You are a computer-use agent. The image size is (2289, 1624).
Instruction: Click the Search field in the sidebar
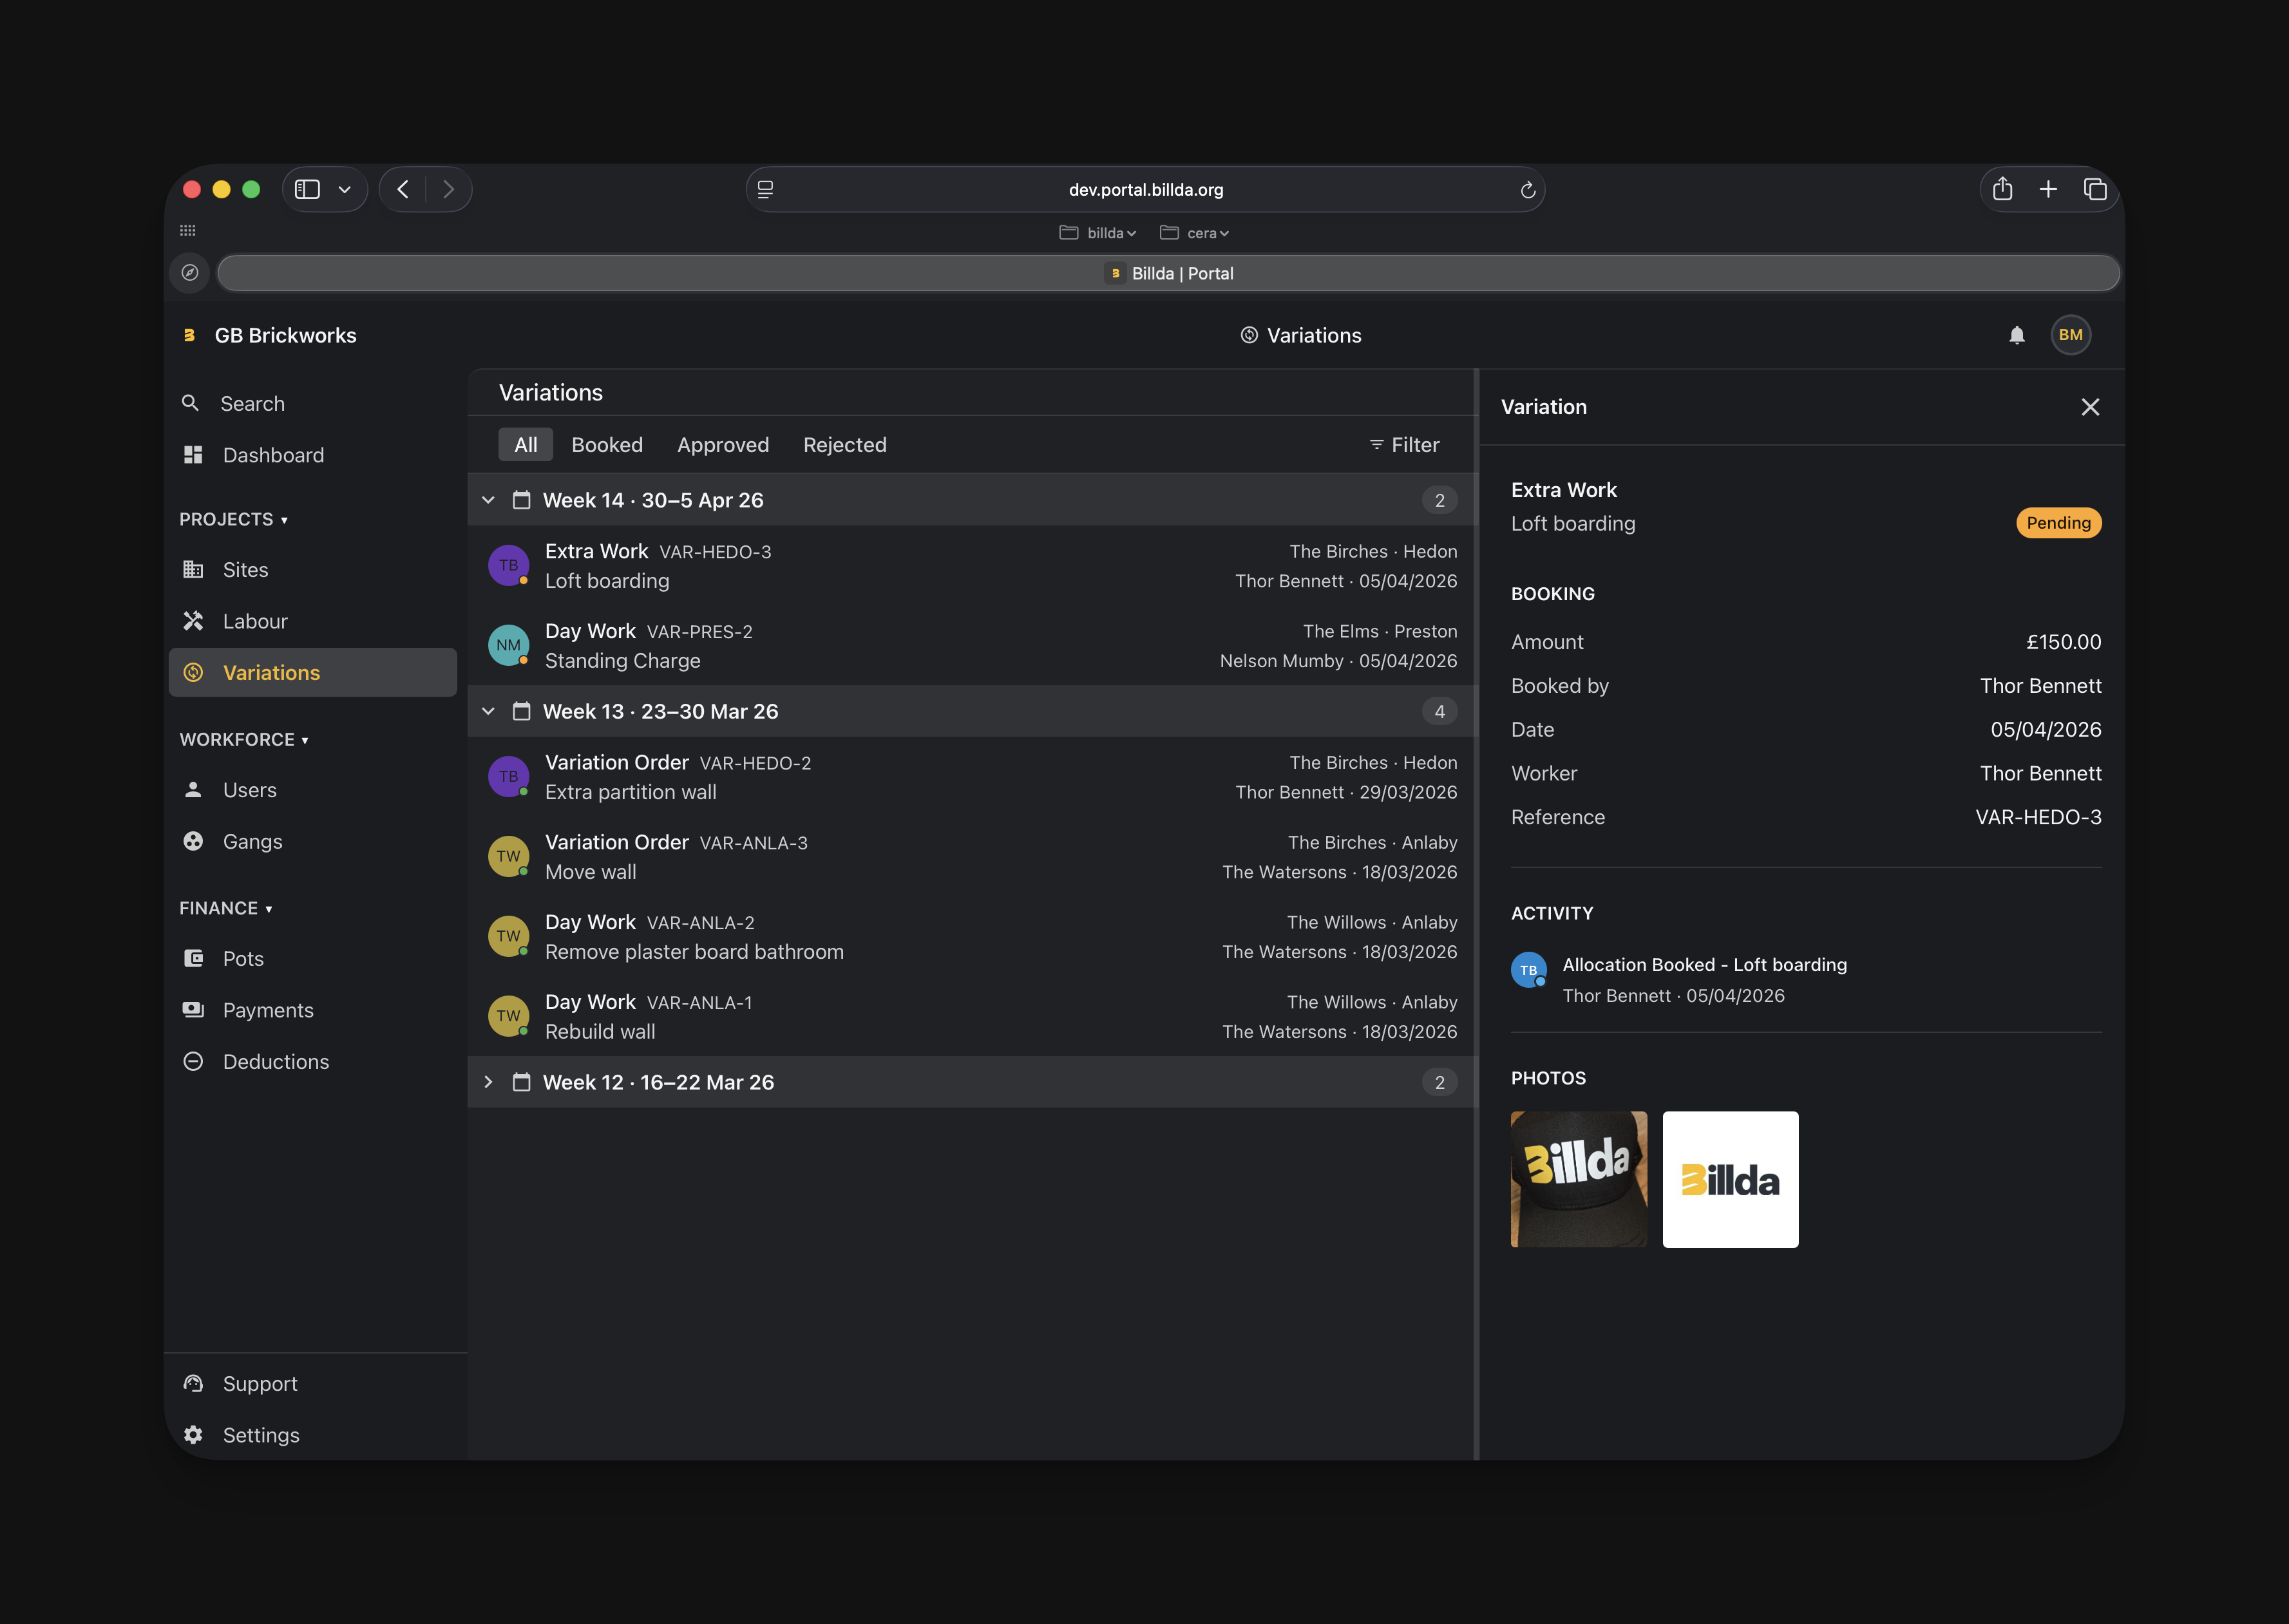(252, 404)
